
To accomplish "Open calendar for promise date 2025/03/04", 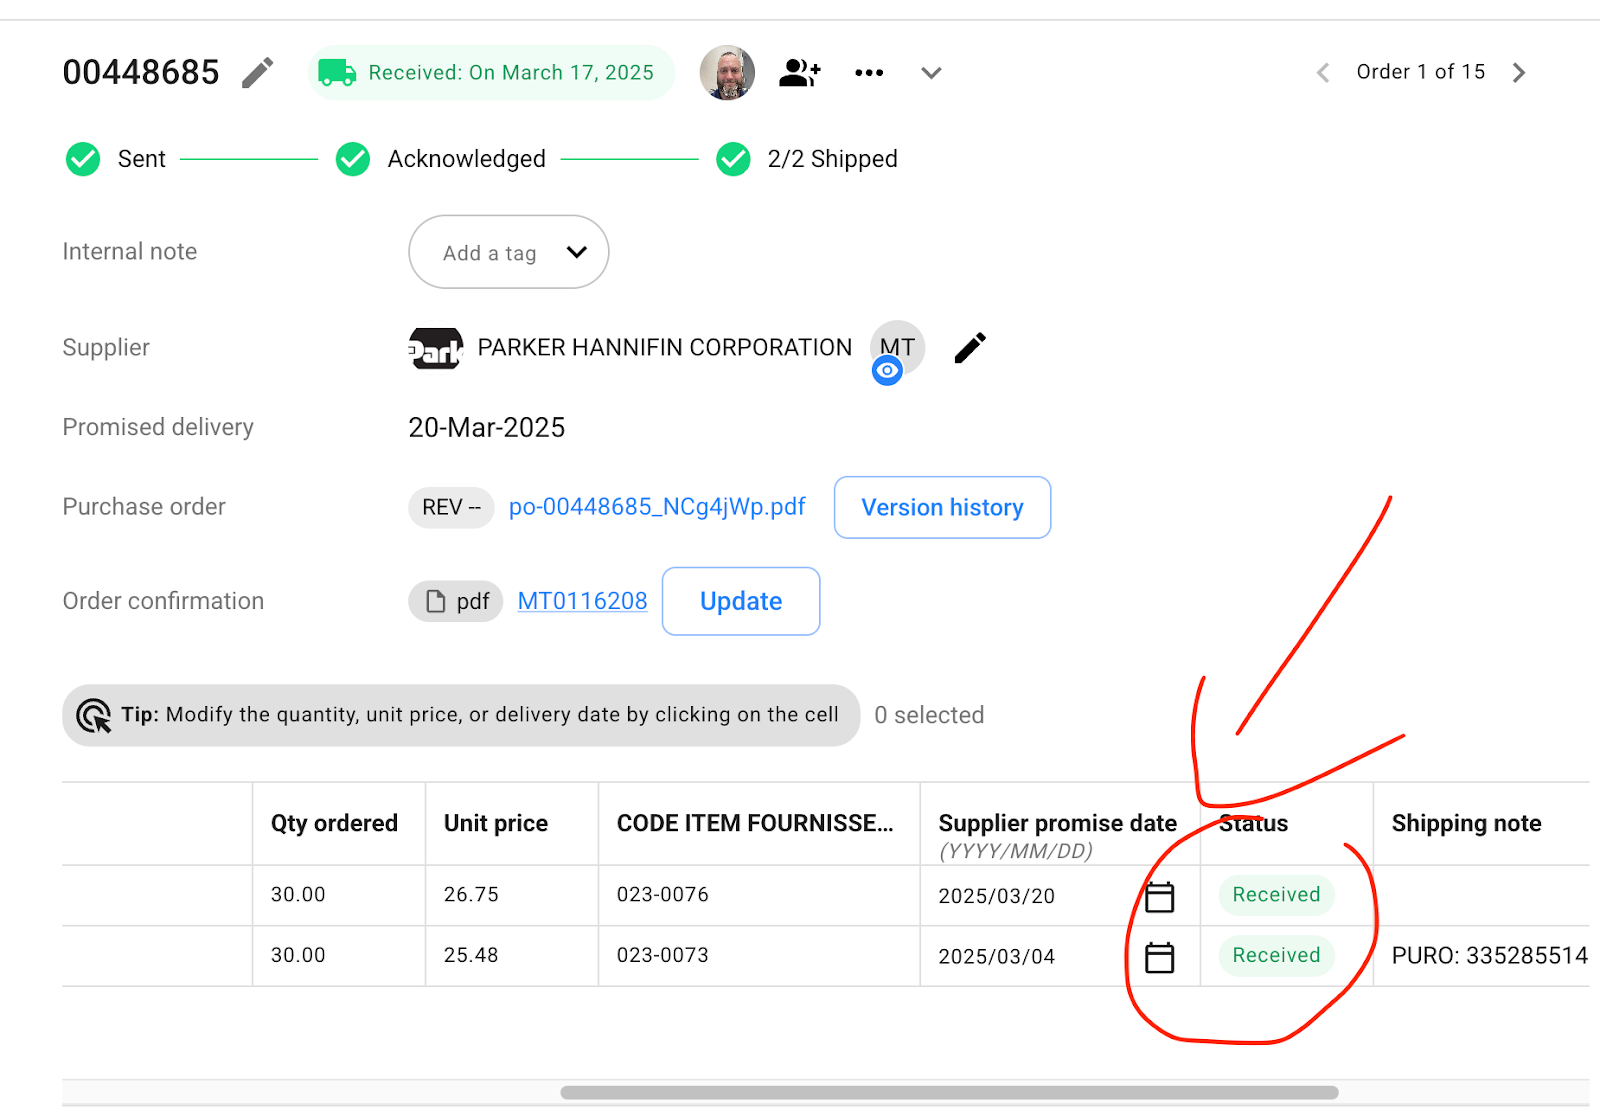I will pos(1159,958).
